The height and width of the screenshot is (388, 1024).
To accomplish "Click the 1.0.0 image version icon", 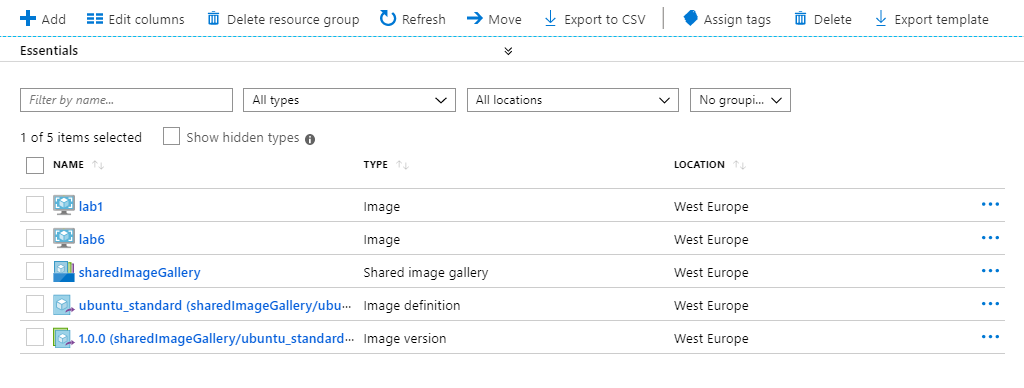I will pyautogui.click(x=63, y=338).
